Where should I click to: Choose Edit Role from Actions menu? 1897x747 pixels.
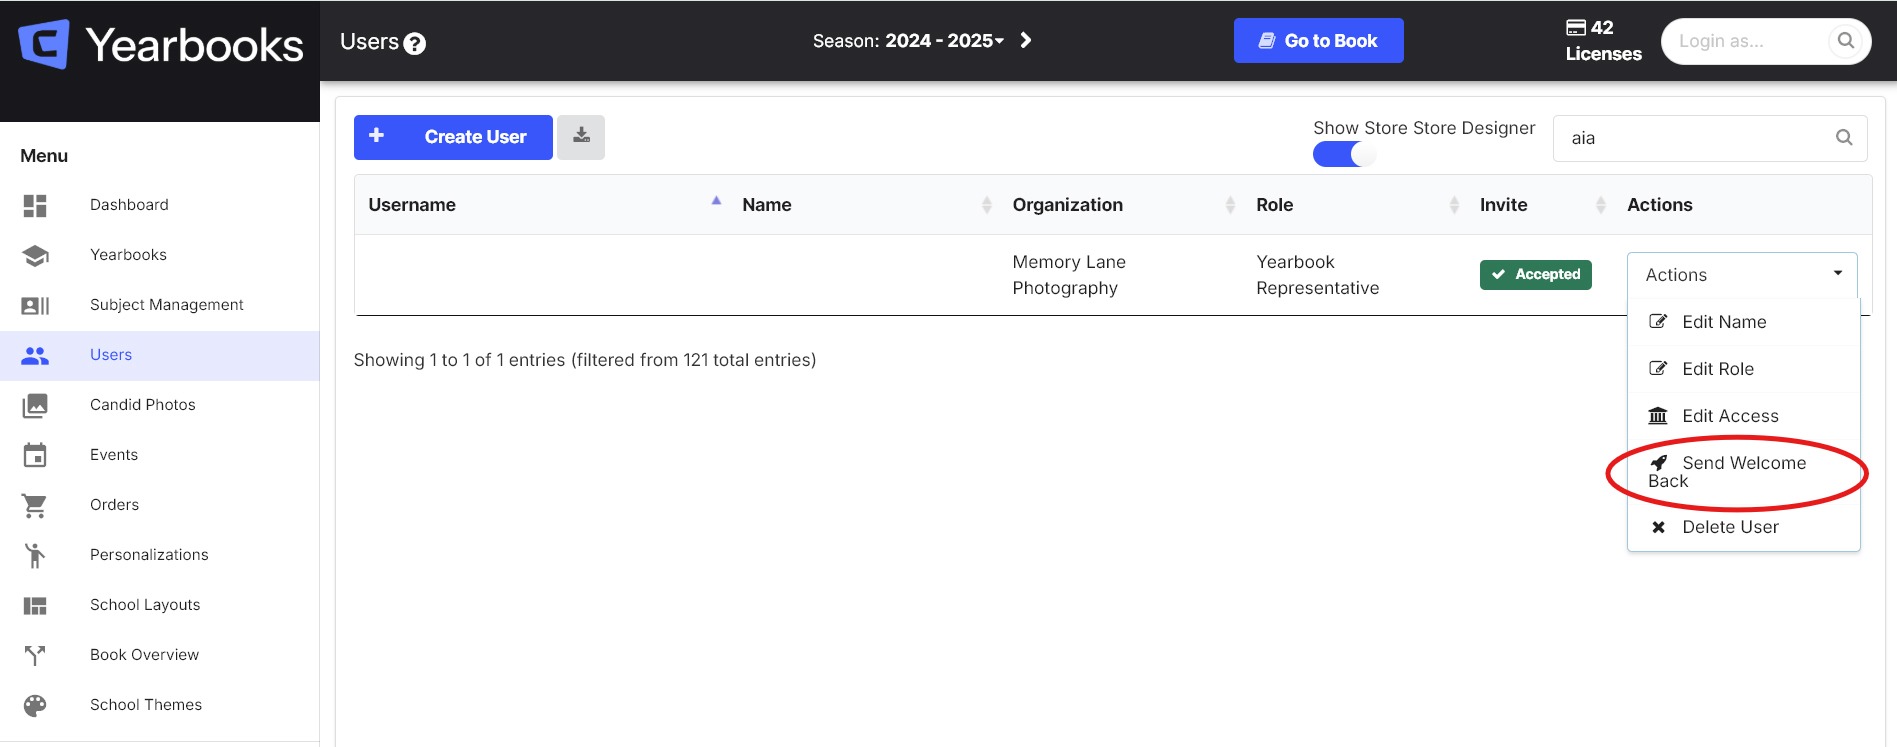pos(1743,369)
